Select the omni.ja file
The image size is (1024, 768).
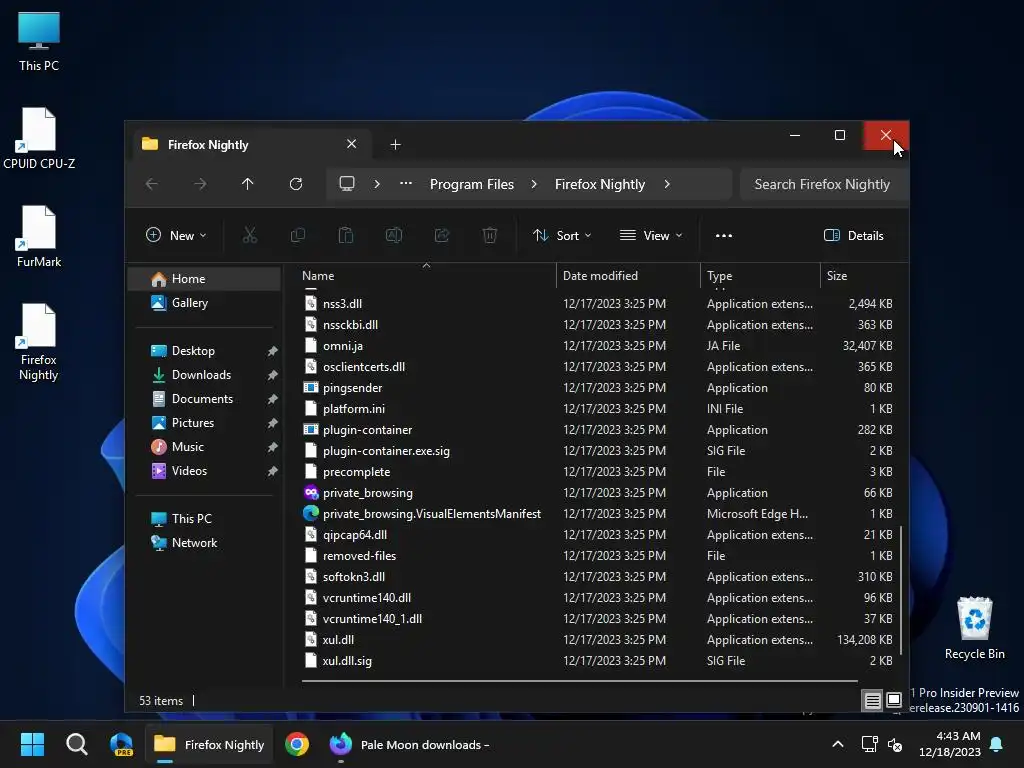pos(598,346)
